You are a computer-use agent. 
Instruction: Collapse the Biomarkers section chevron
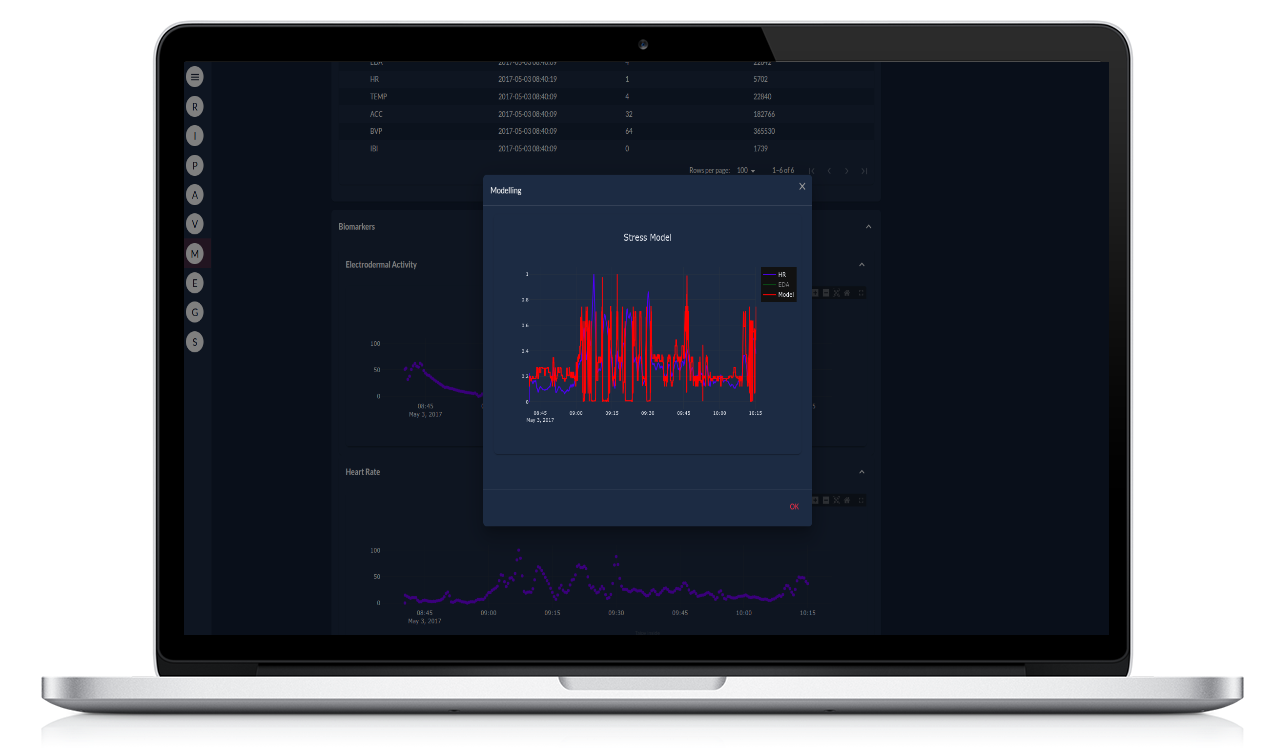[x=868, y=227]
